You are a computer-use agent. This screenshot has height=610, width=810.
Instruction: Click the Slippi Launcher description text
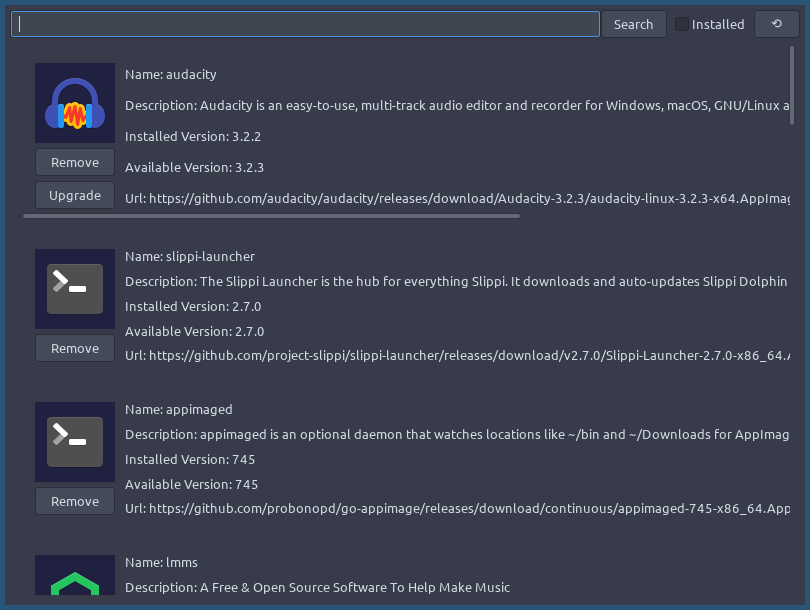click(456, 281)
